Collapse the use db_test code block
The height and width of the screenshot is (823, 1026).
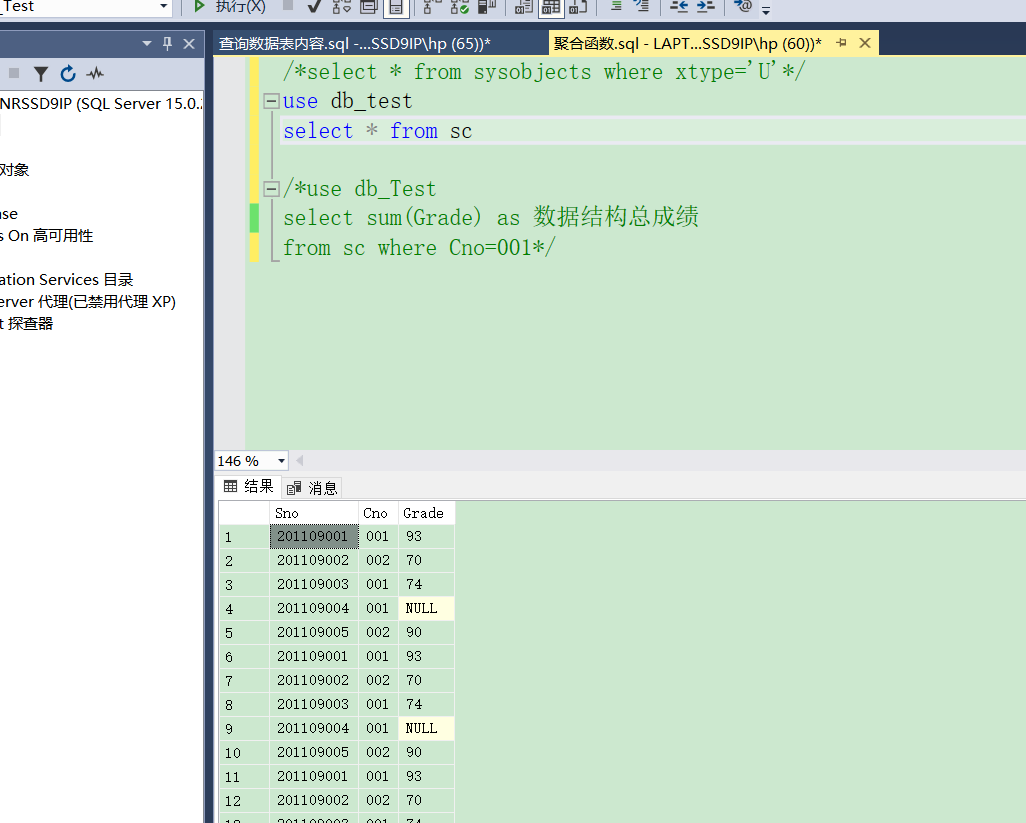point(271,101)
